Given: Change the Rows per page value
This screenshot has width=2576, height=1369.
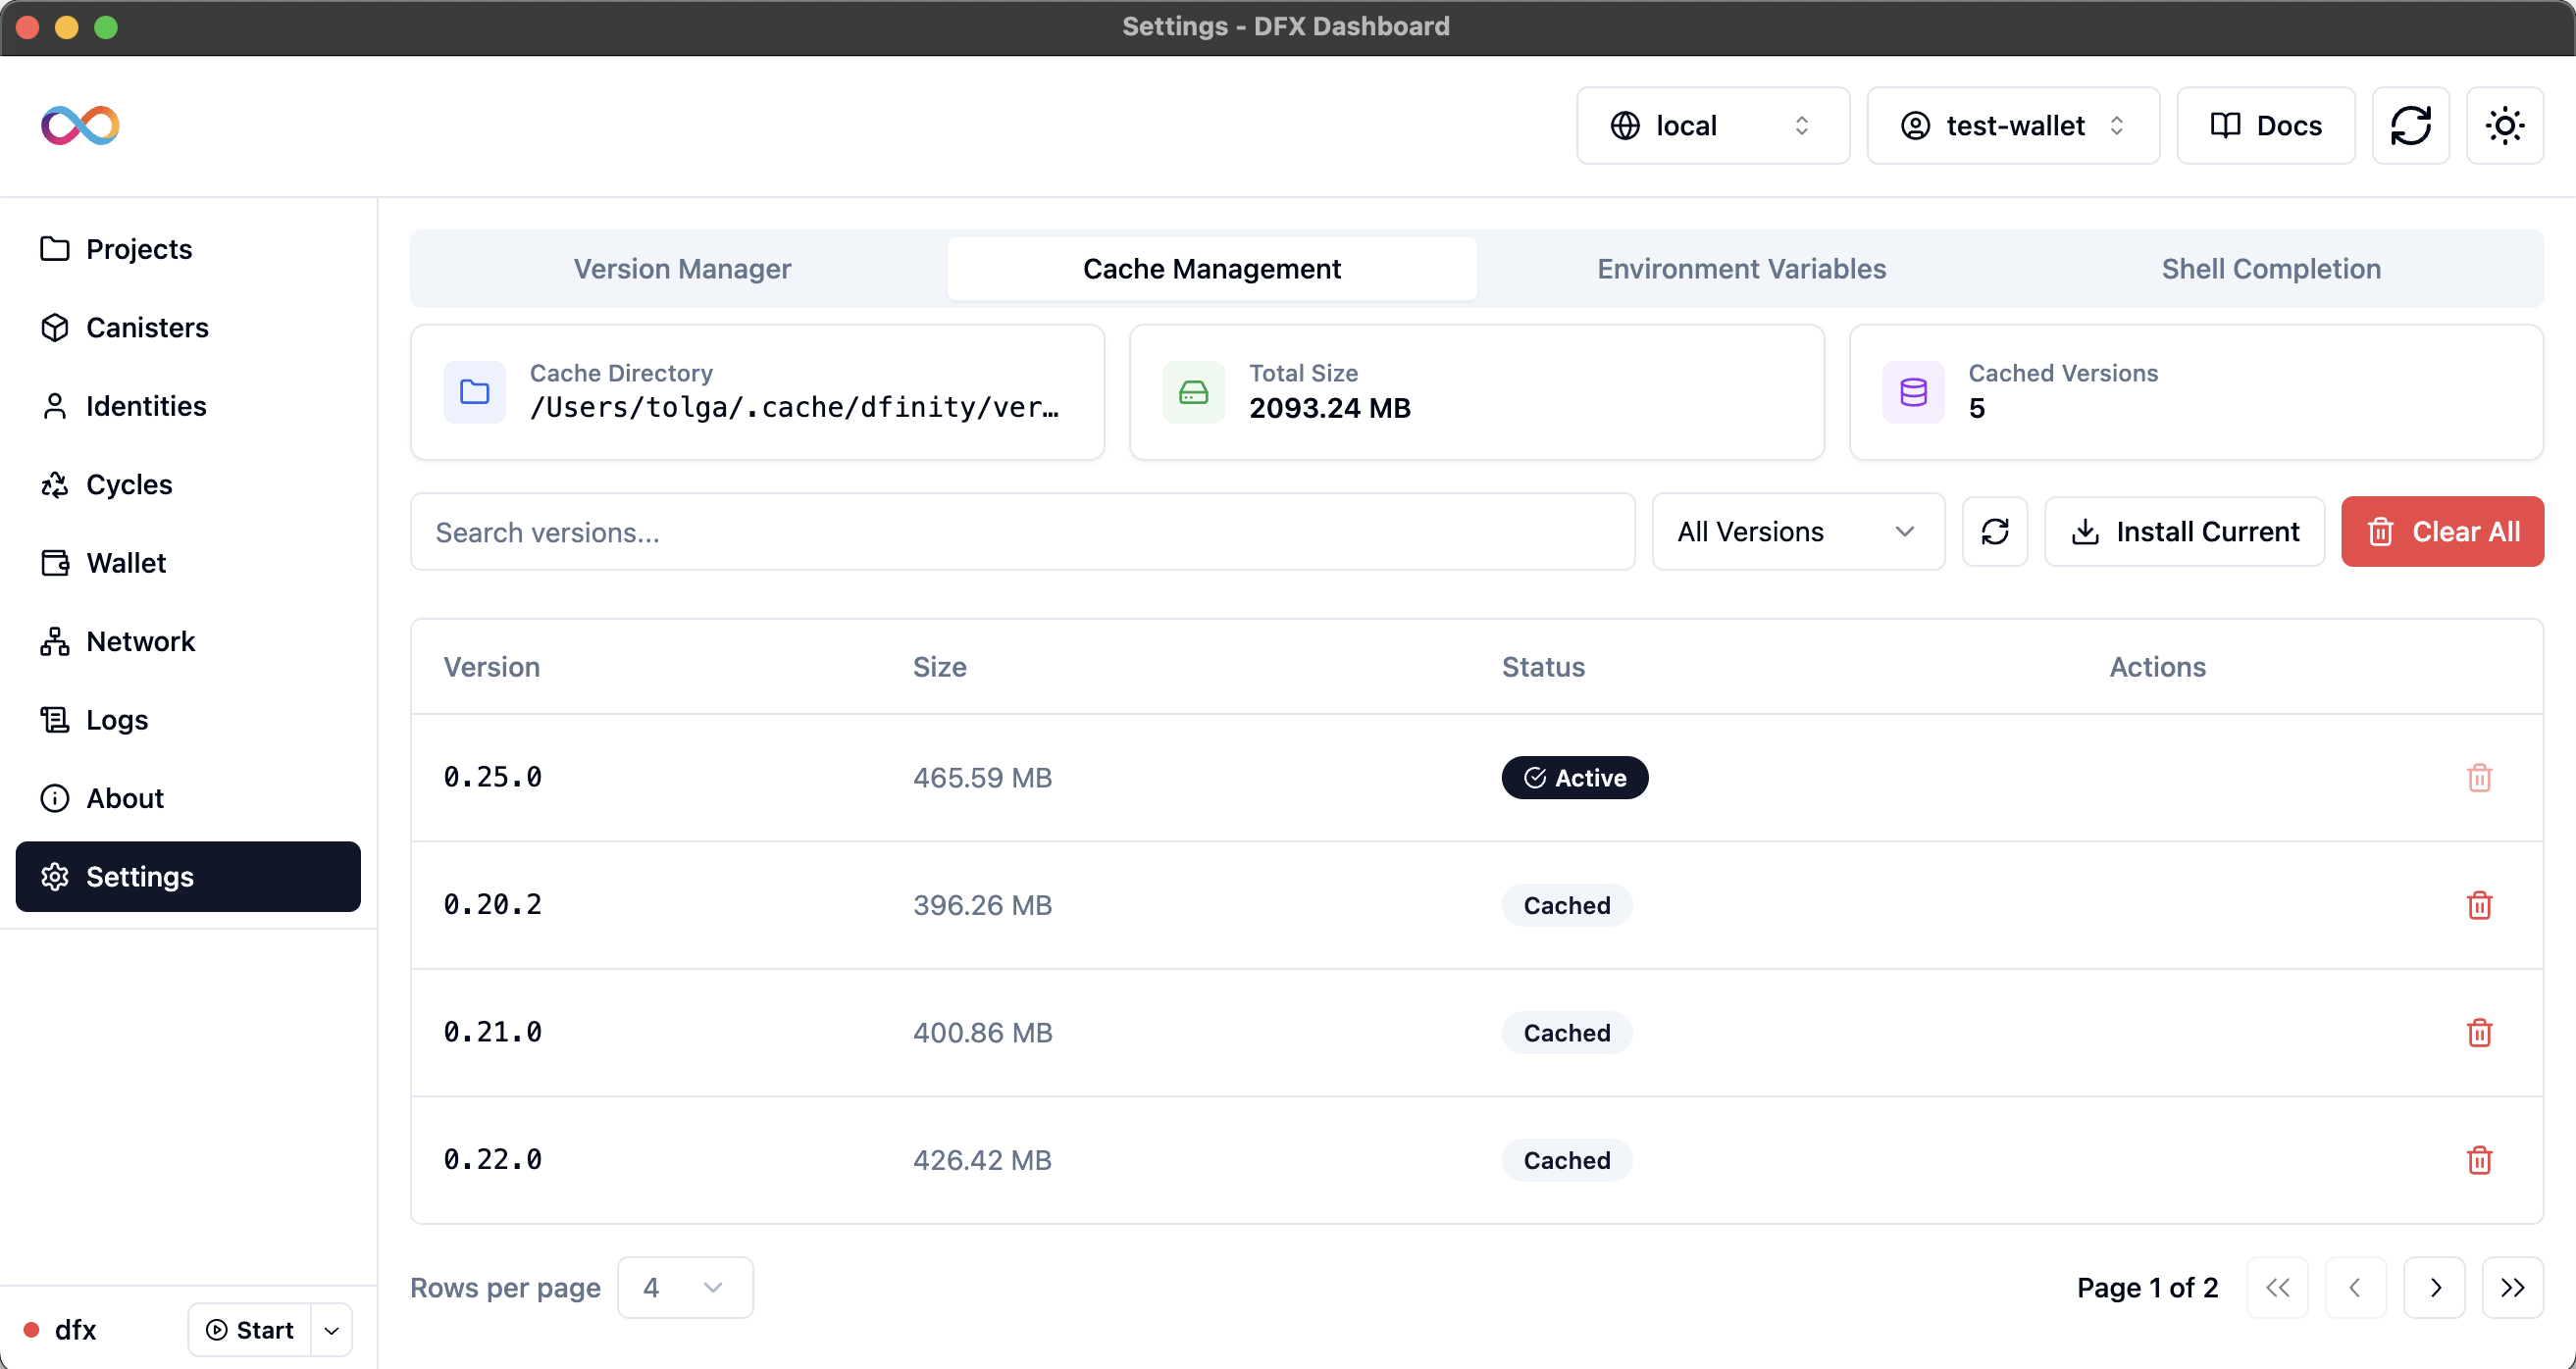Looking at the screenshot, I should click(x=685, y=1287).
